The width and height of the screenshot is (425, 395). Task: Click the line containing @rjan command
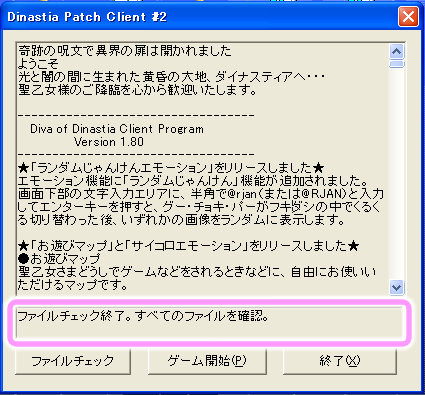[201, 194]
